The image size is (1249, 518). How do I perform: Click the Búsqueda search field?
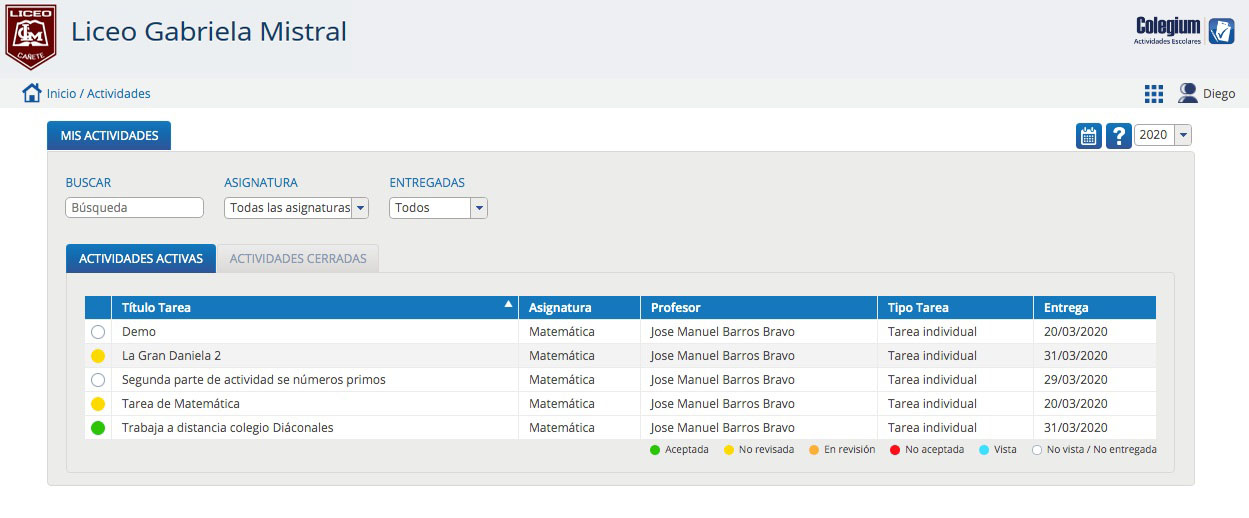pyautogui.click(x=135, y=208)
